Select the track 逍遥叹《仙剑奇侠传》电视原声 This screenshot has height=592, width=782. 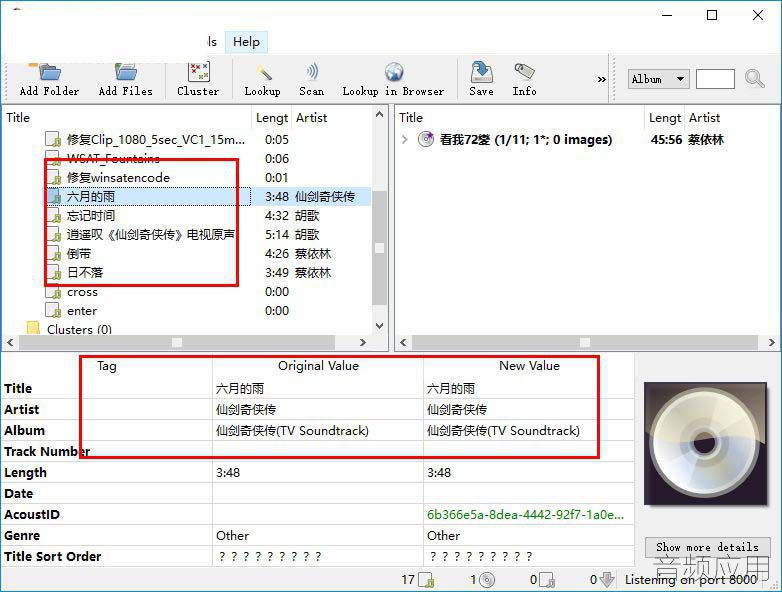pyautogui.click(x=151, y=234)
